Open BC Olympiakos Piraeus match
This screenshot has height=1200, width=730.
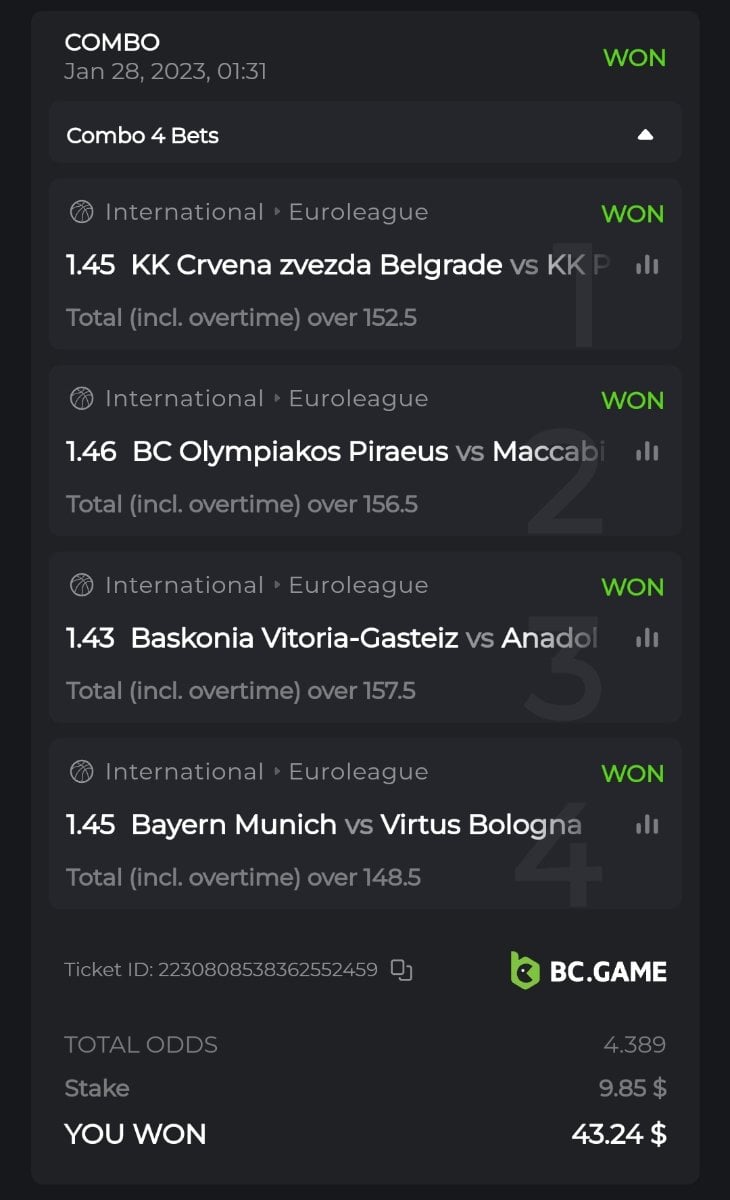(x=290, y=452)
